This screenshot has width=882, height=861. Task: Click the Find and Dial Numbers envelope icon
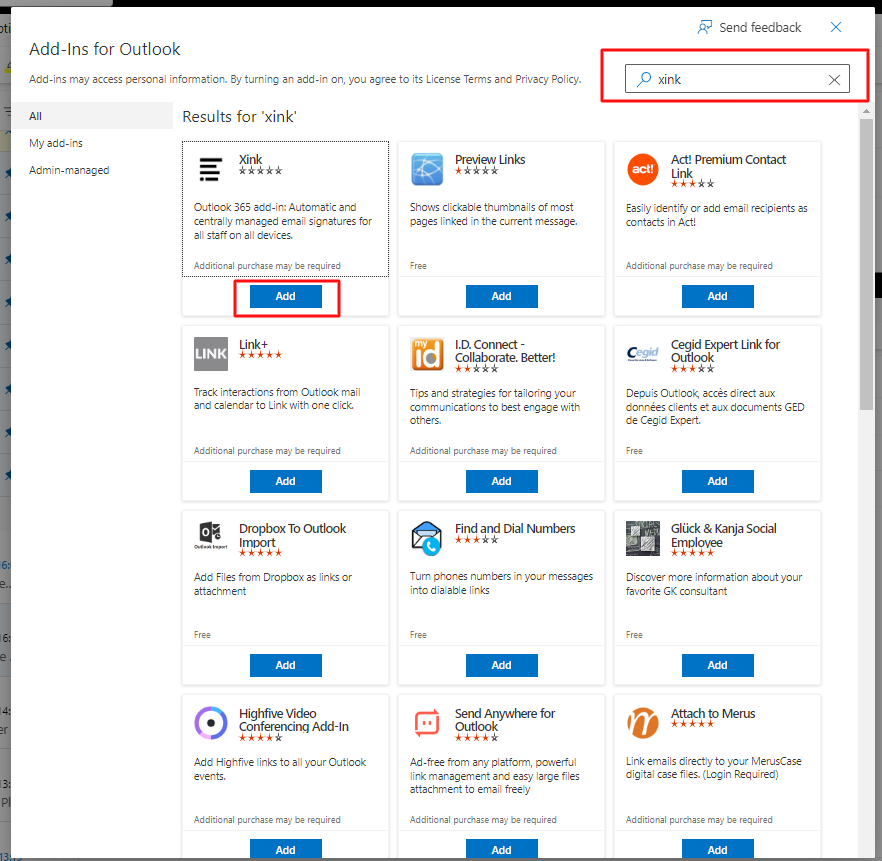[x=427, y=538]
